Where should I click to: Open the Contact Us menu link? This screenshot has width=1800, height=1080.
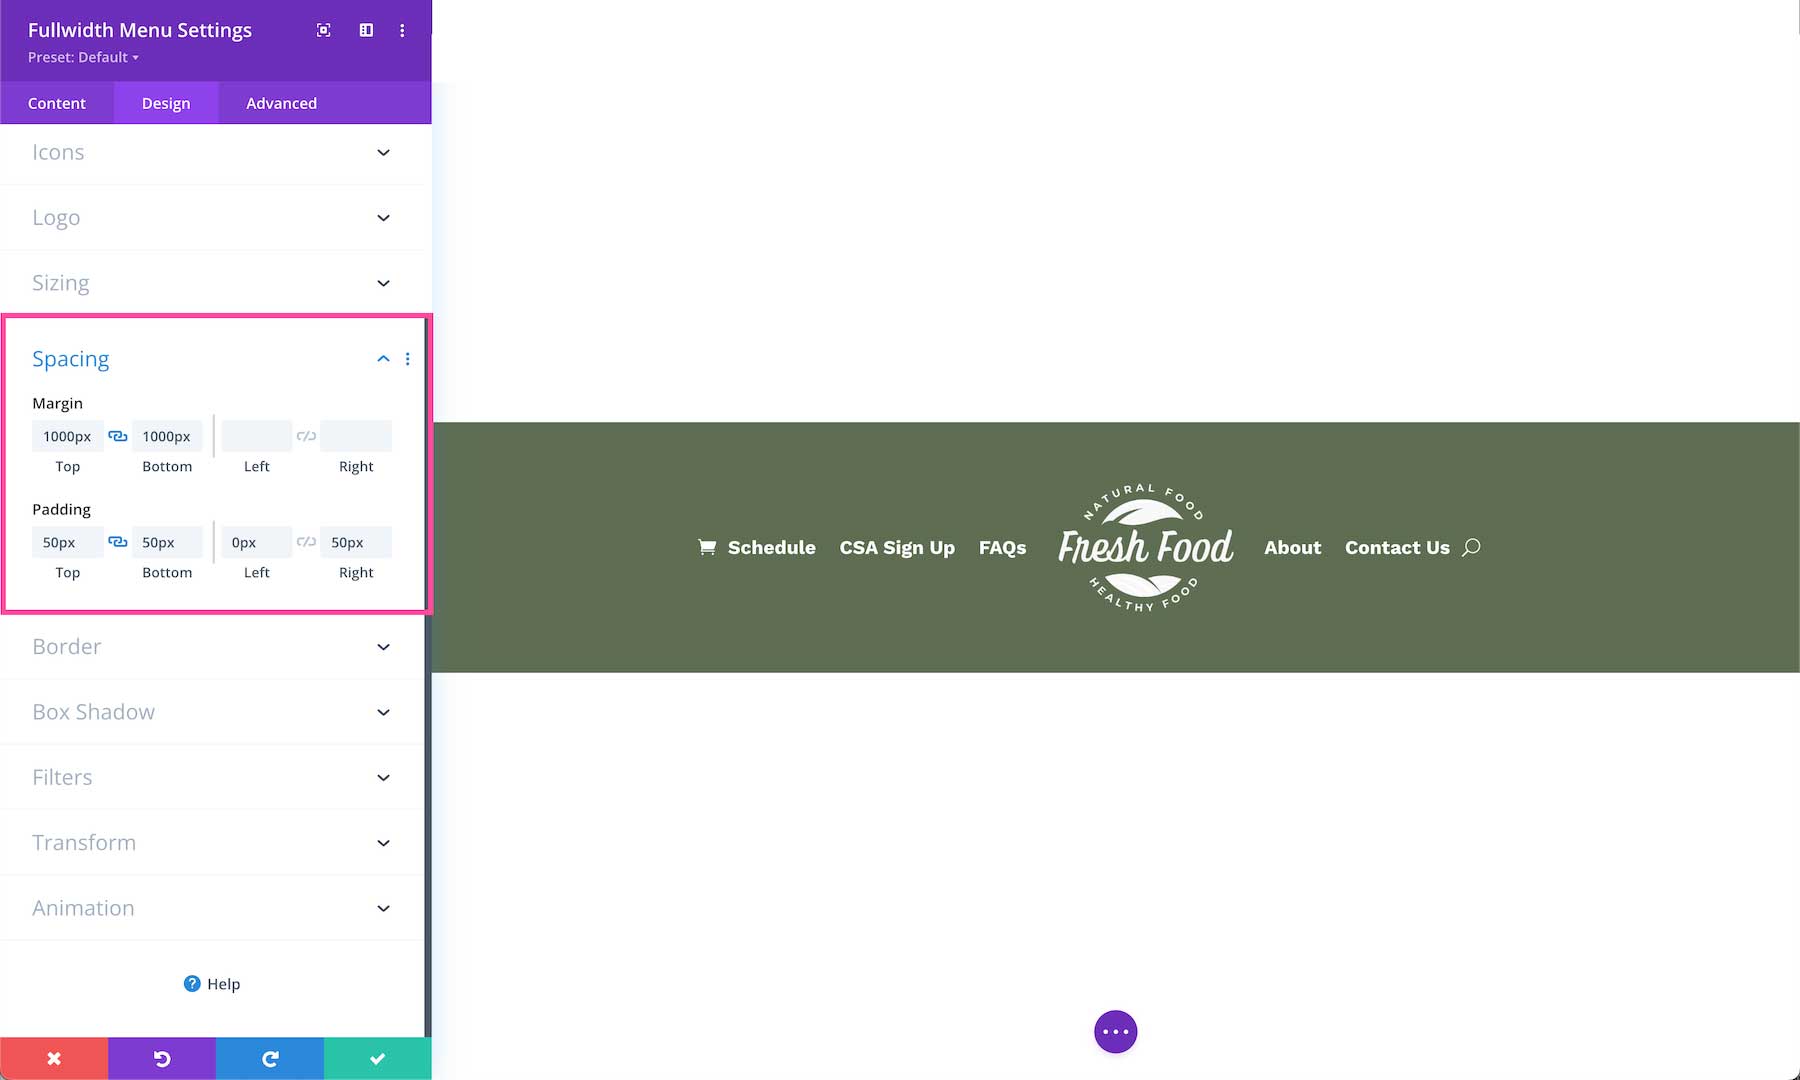(1397, 547)
